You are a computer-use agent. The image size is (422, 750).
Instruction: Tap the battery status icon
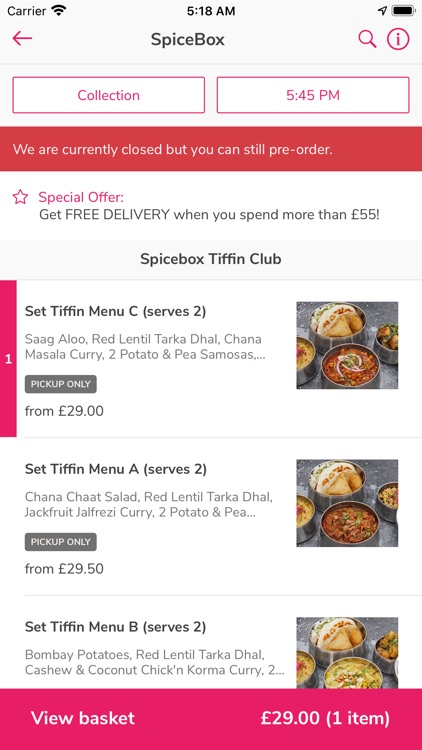(x=403, y=11)
